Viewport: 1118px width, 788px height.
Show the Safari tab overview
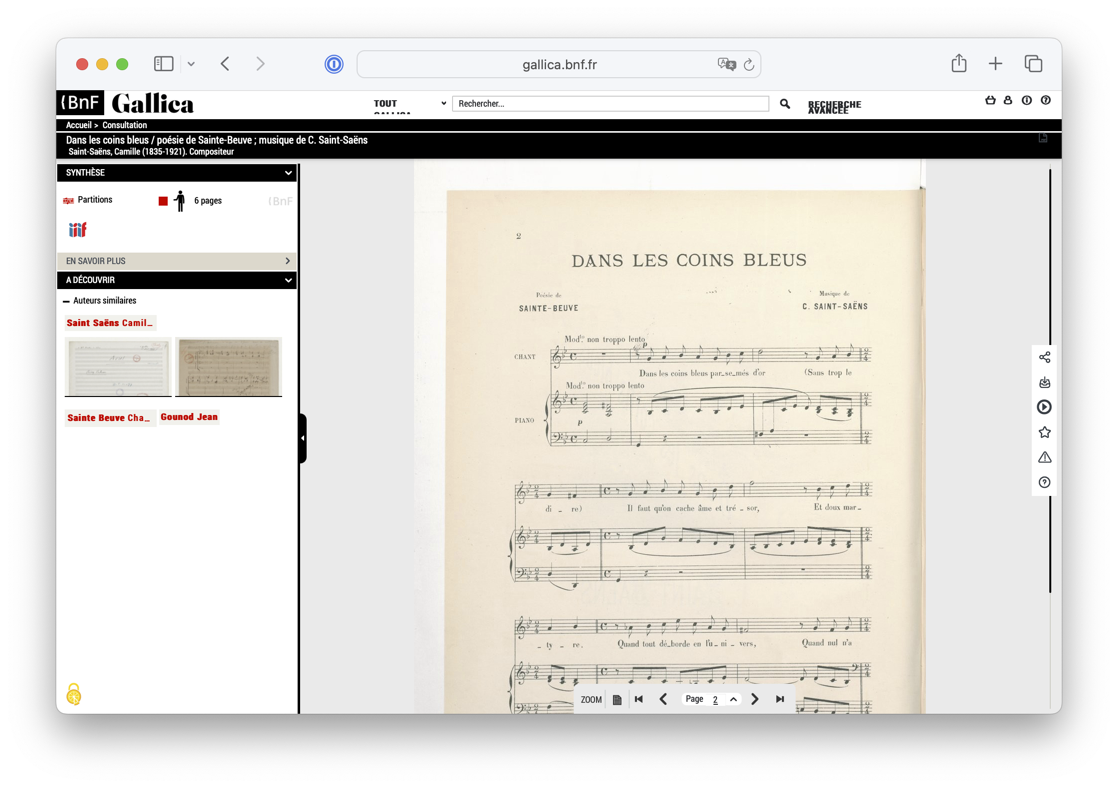click(x=1033, y=63)
